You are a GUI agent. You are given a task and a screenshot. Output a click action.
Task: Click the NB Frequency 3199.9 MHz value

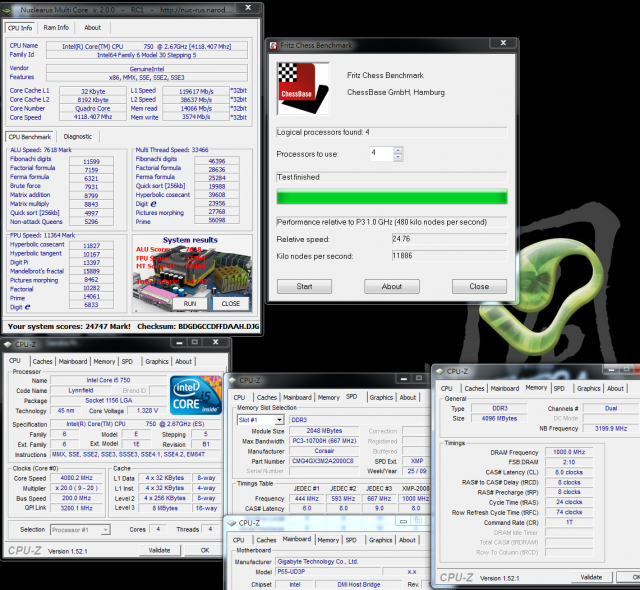(x=611, y=428)
